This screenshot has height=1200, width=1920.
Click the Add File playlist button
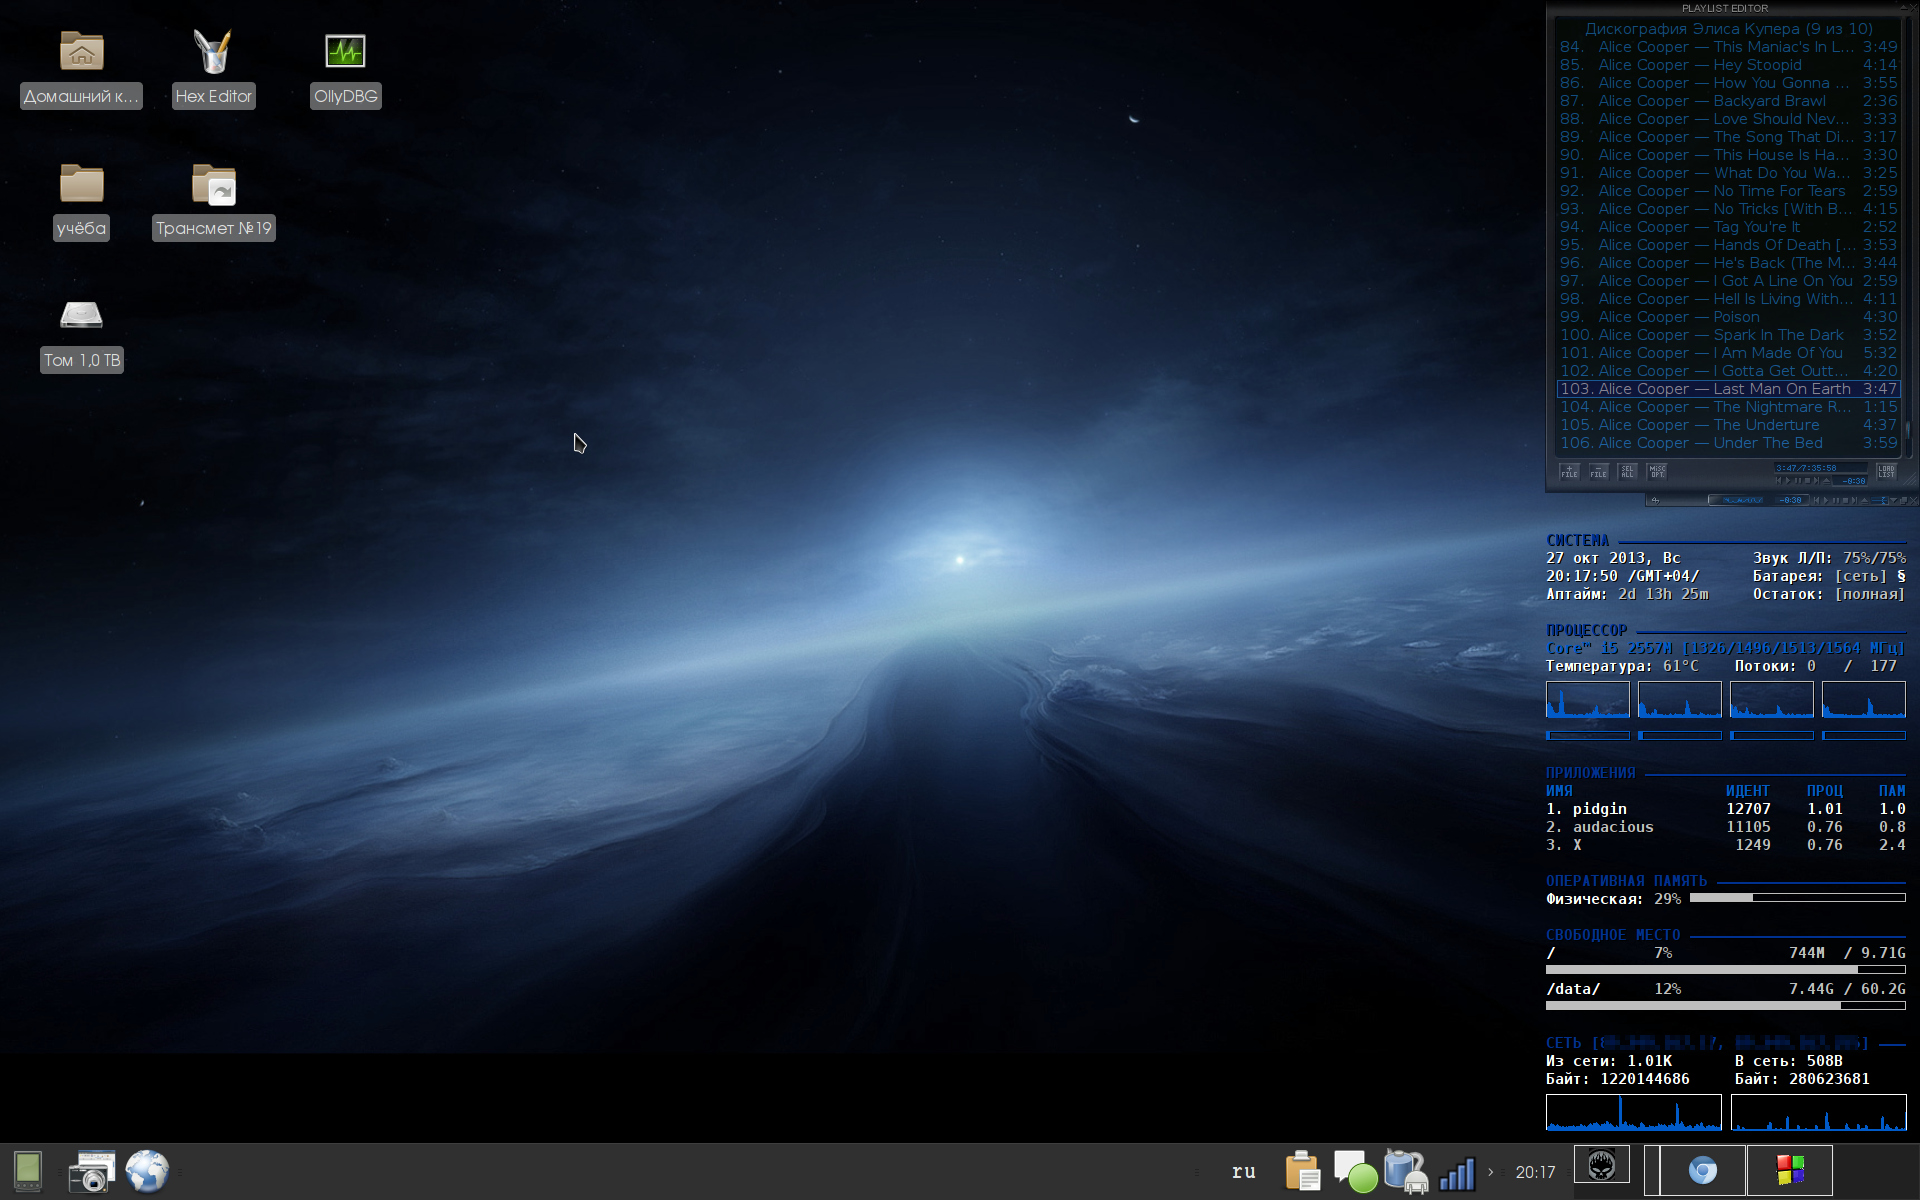coord(1569,471)
